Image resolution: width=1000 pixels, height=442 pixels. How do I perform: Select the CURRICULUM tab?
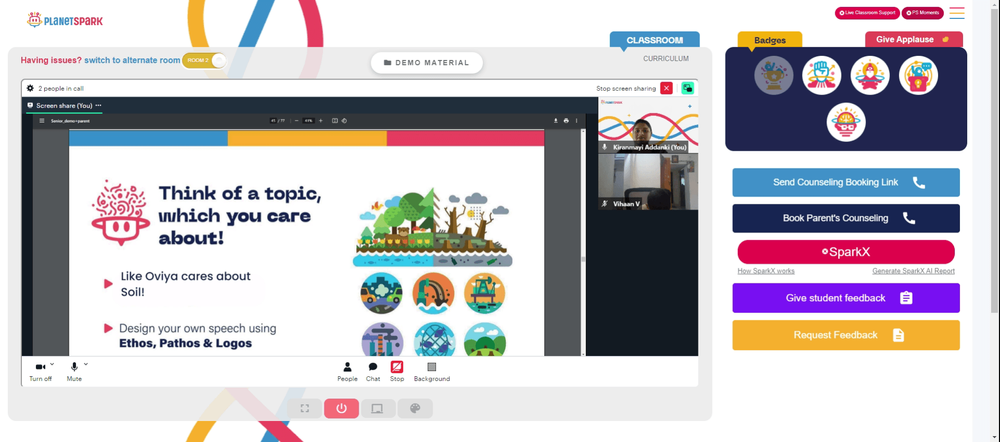pos(666,58)
